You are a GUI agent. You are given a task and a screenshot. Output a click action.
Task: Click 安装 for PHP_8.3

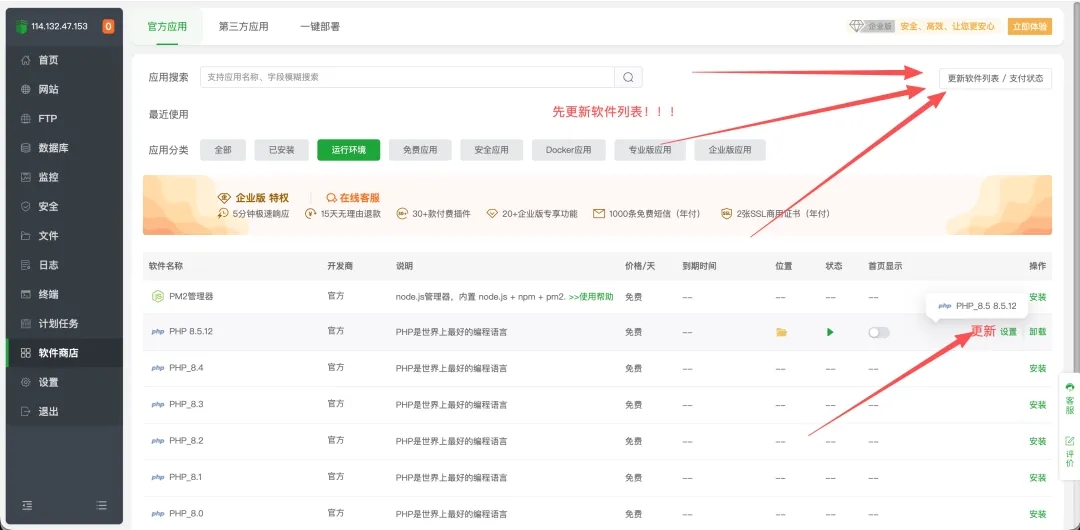(x=1037, y=405)
